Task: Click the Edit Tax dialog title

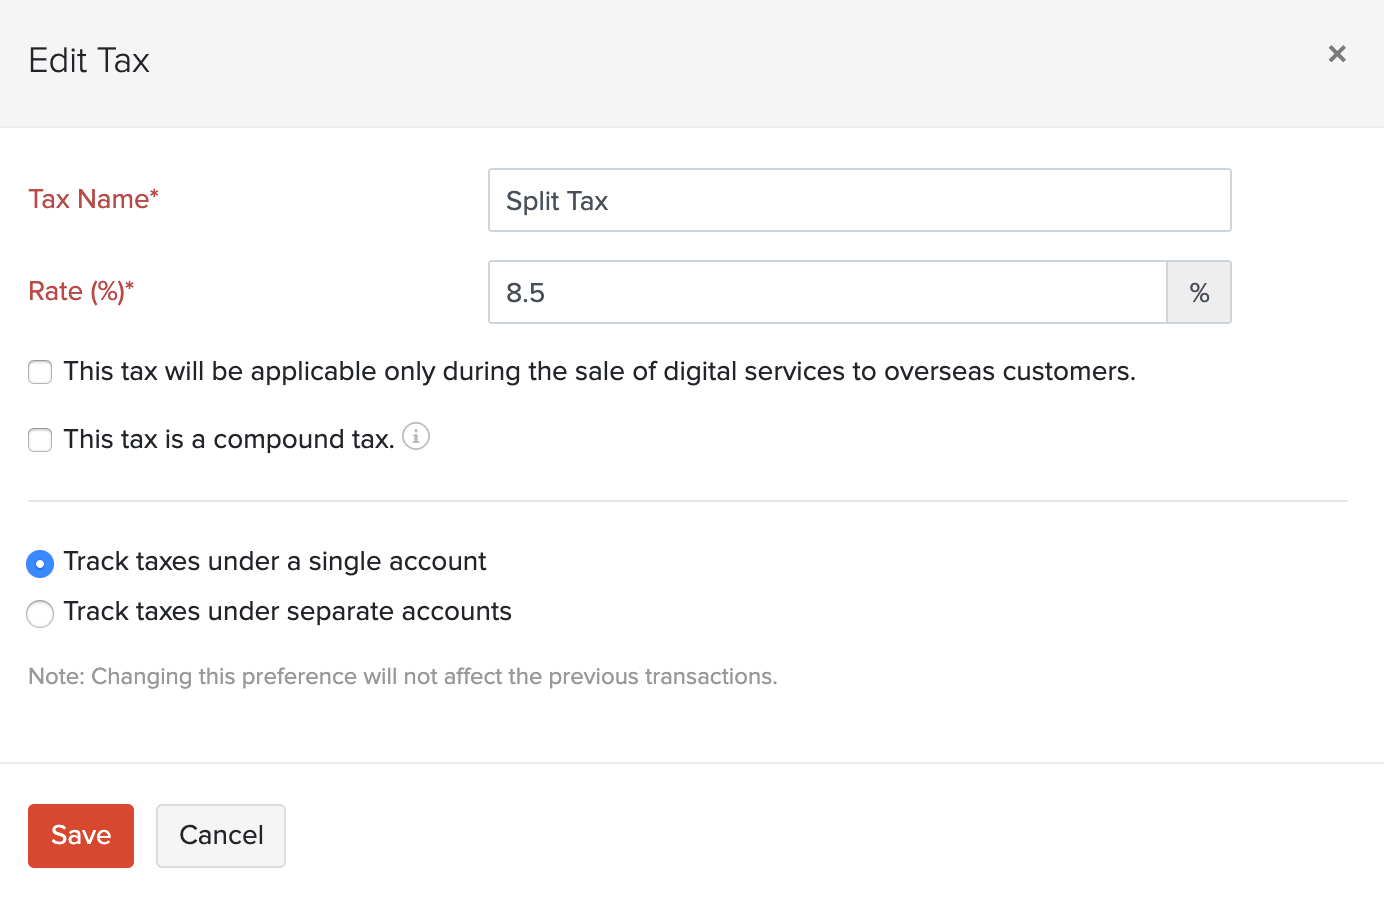Action: click(x=89, y=61)
